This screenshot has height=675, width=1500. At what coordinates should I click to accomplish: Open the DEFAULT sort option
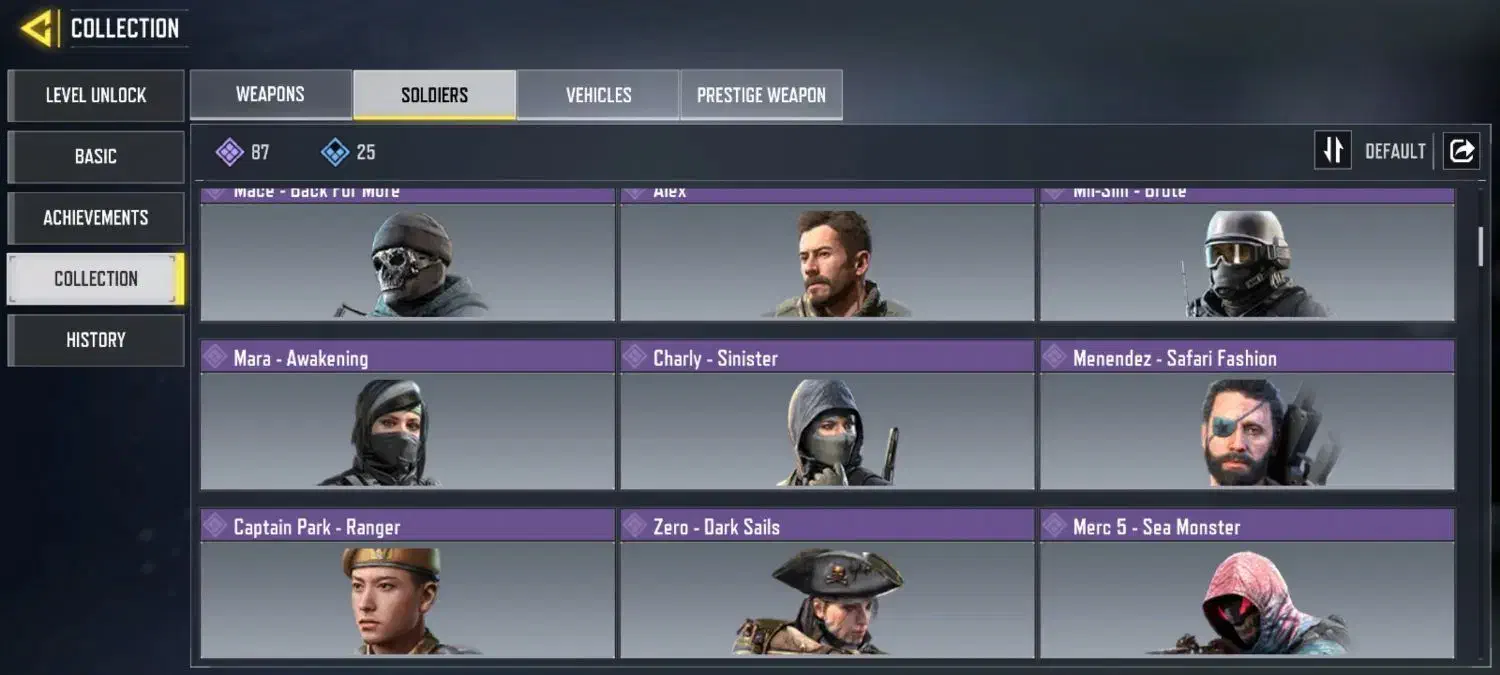pos(1395,152)
